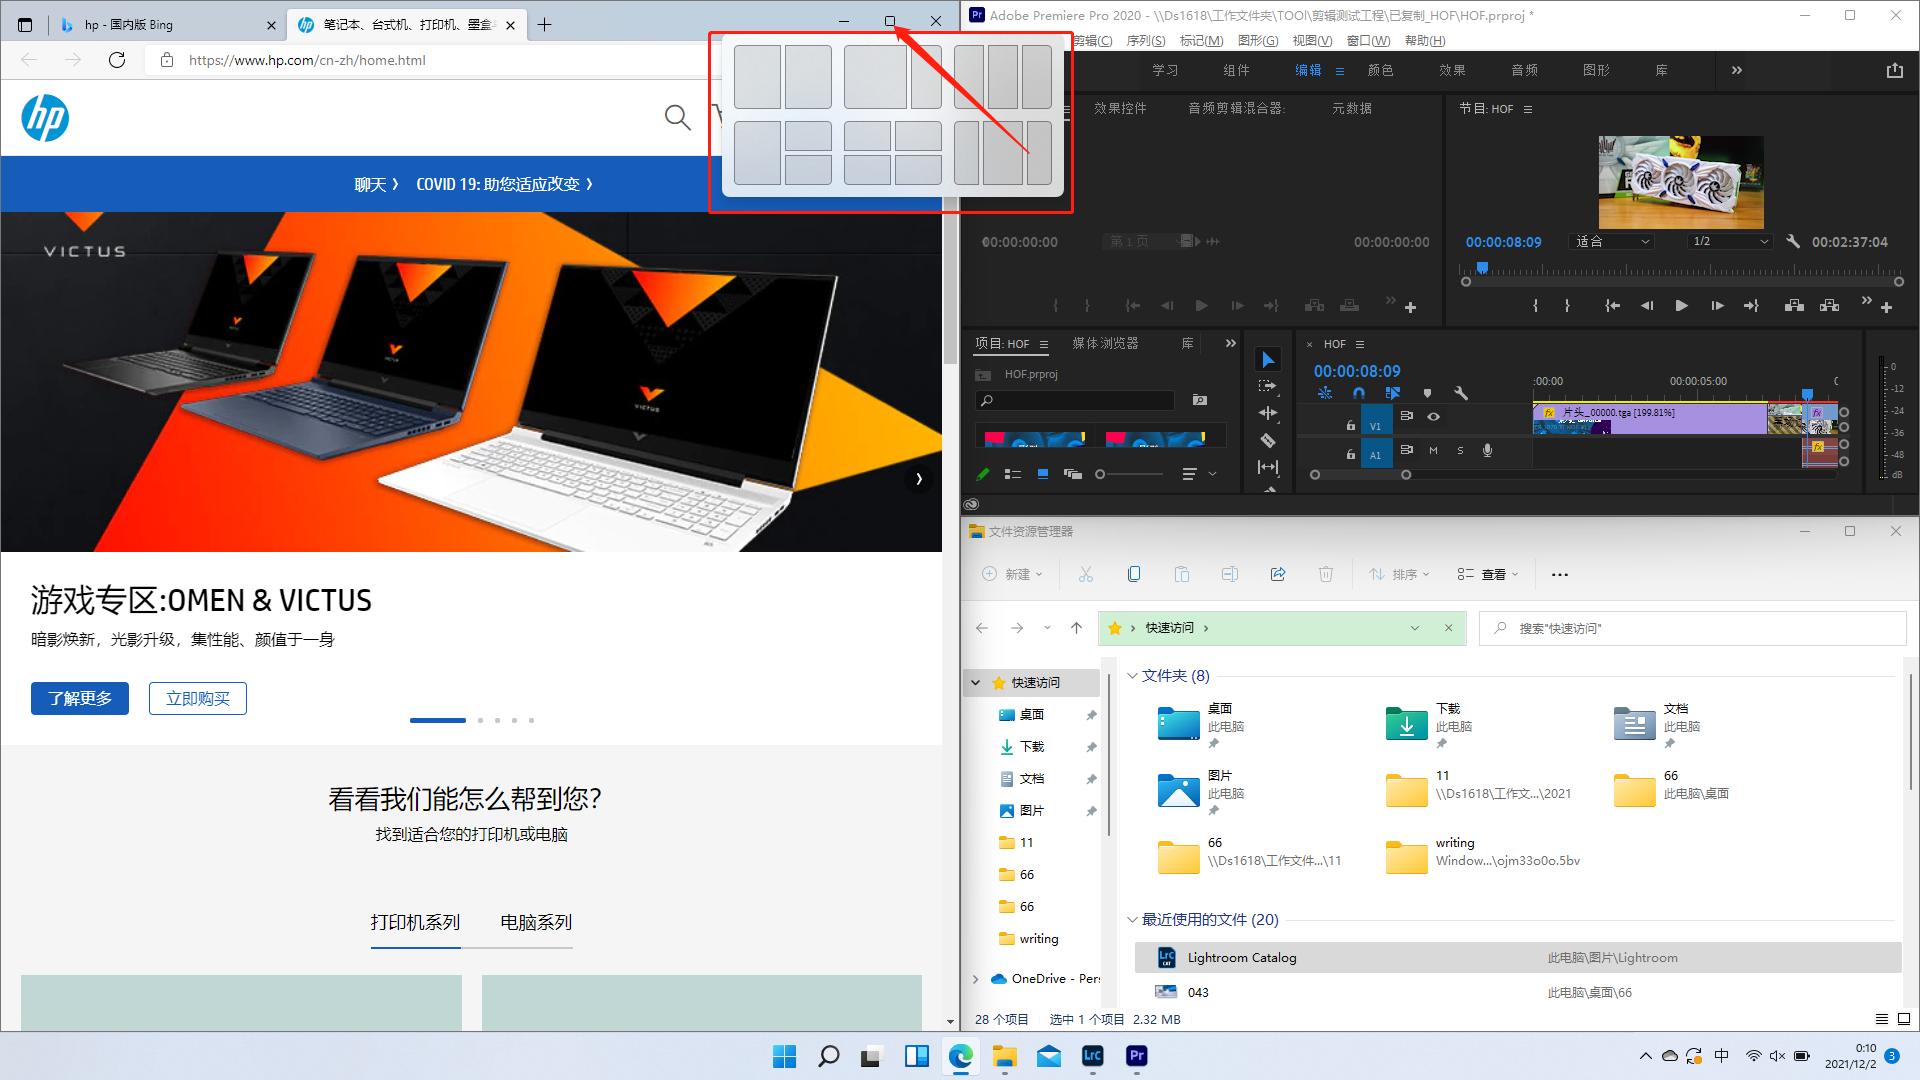The height and width of the screenshot is (1080, 1920).
Task: Open timeline display settings wrench
Action: tap(1461, 393)
